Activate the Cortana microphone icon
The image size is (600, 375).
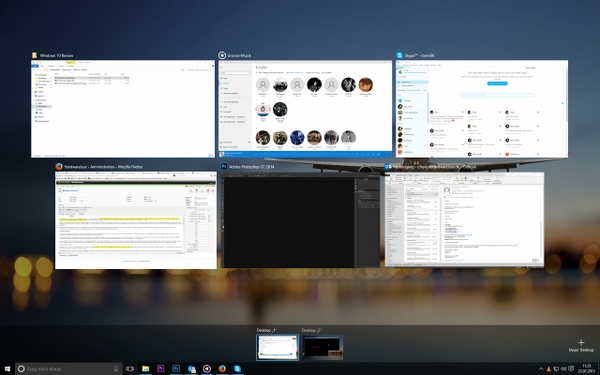coord(116,369)
